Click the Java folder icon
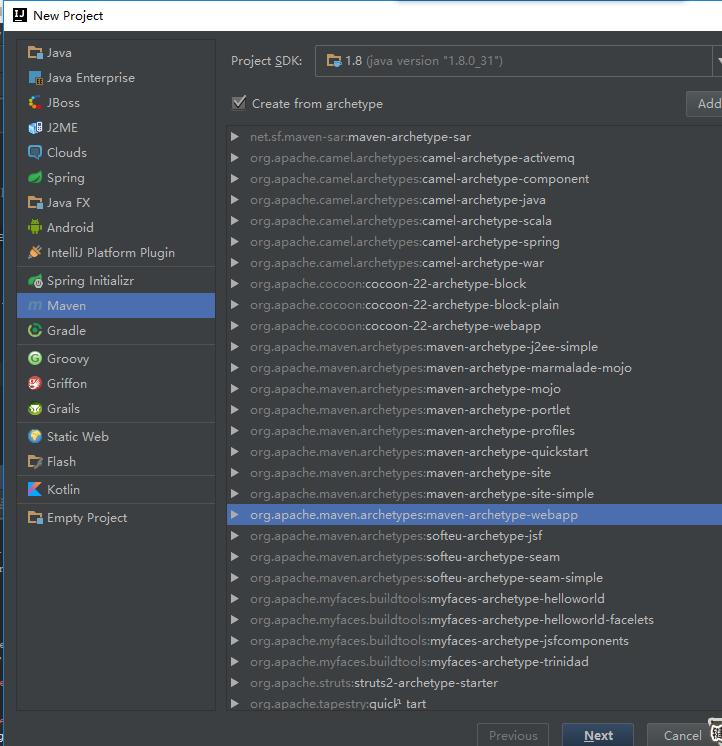Screen dimensions: 722x746 35,53
